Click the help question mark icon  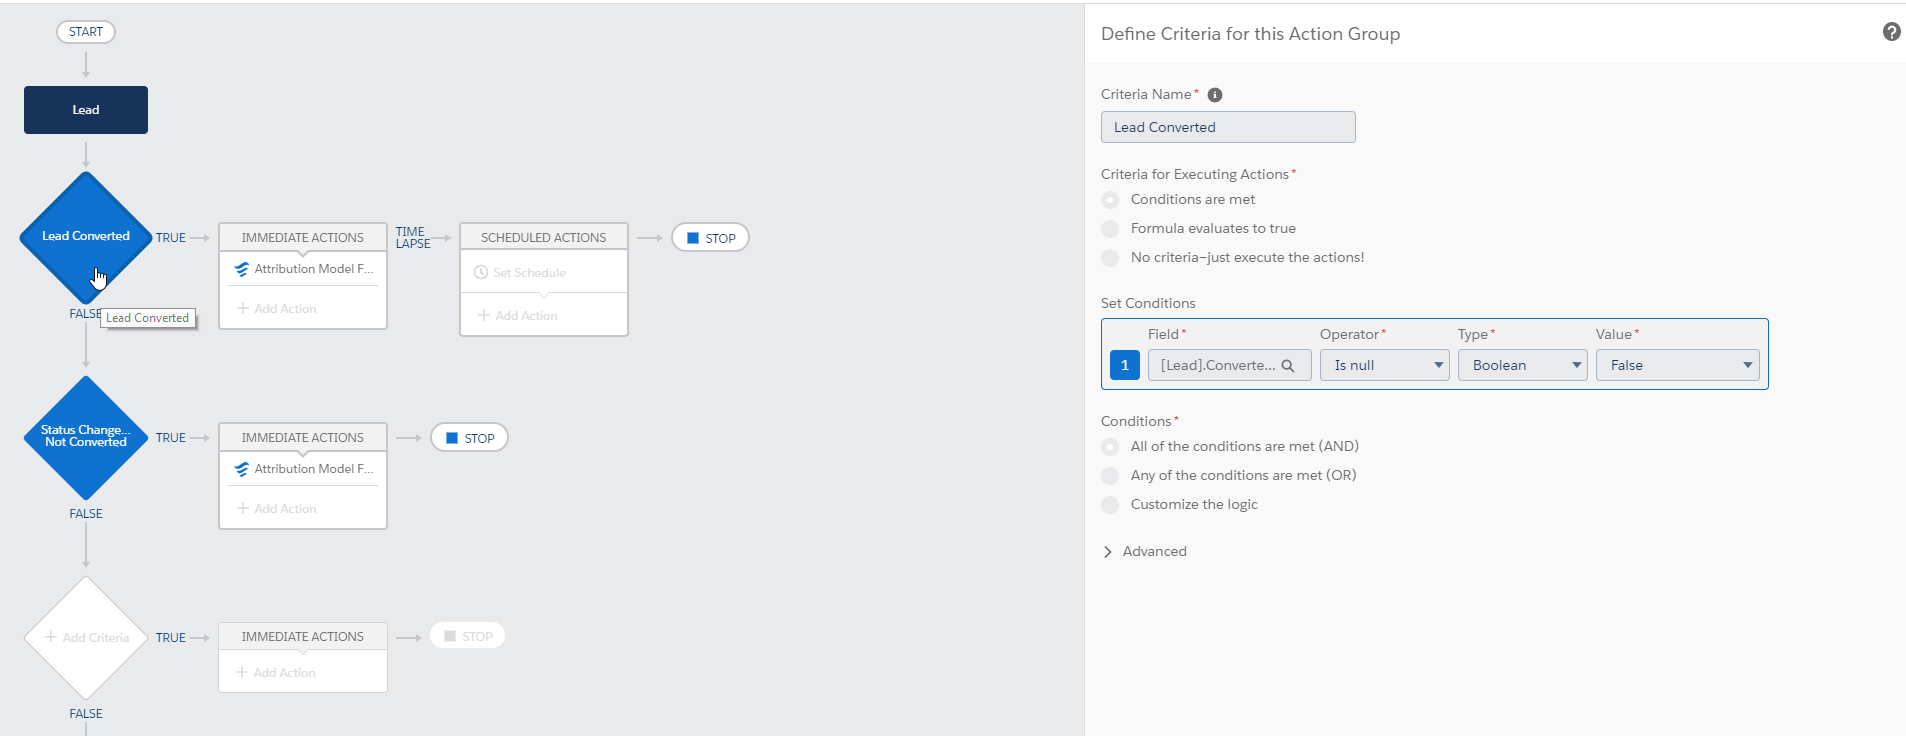click(1891, 32)
